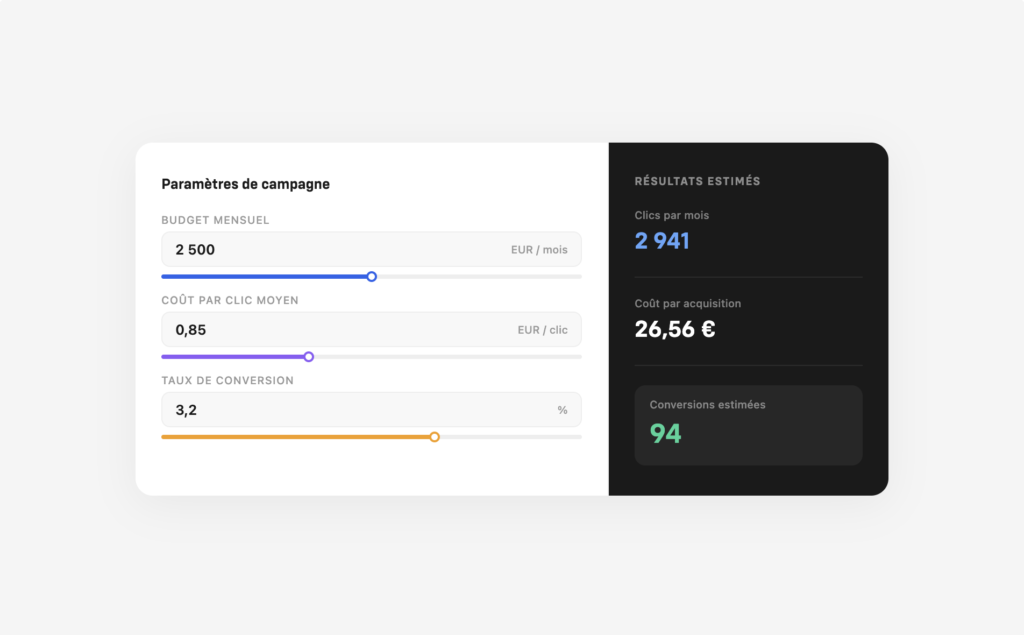The width and height of the screenshot is (1024, 635).
Task: Click the percent symbol in conversion field
Action: 562,410
